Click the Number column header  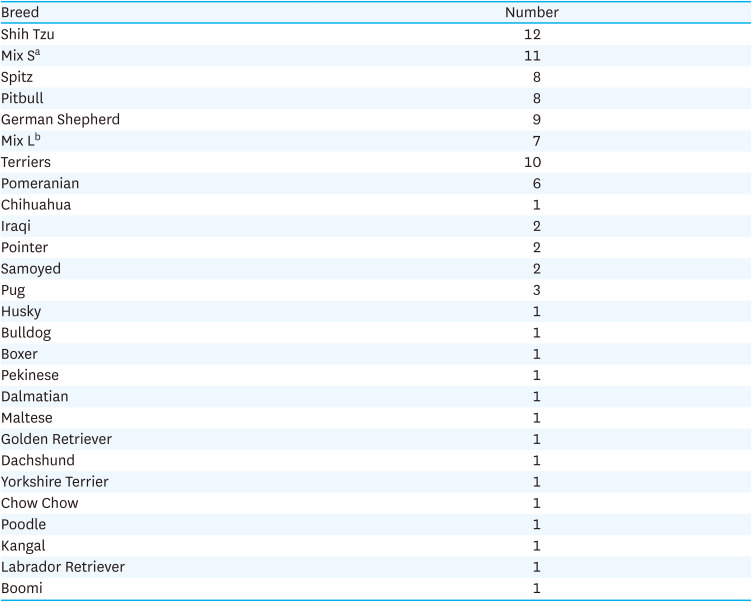coord(531,13)
